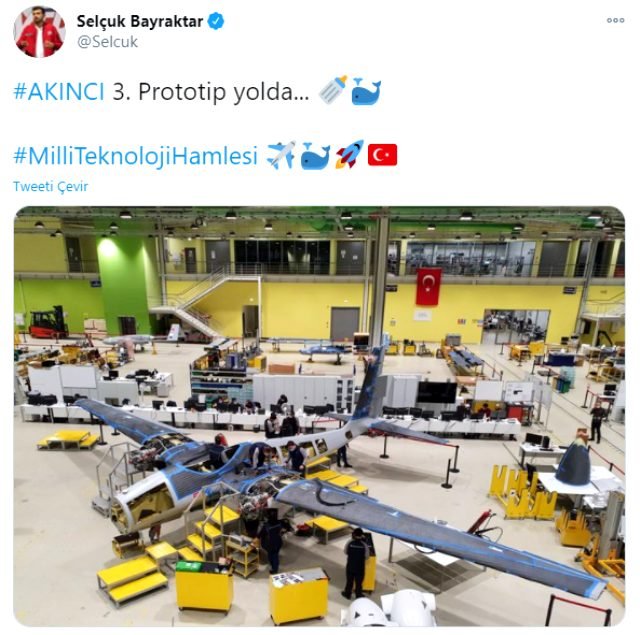Viewport: 640px width, 635px height.
Task: Click the red forklift in the photo
Action: (49, 322)
